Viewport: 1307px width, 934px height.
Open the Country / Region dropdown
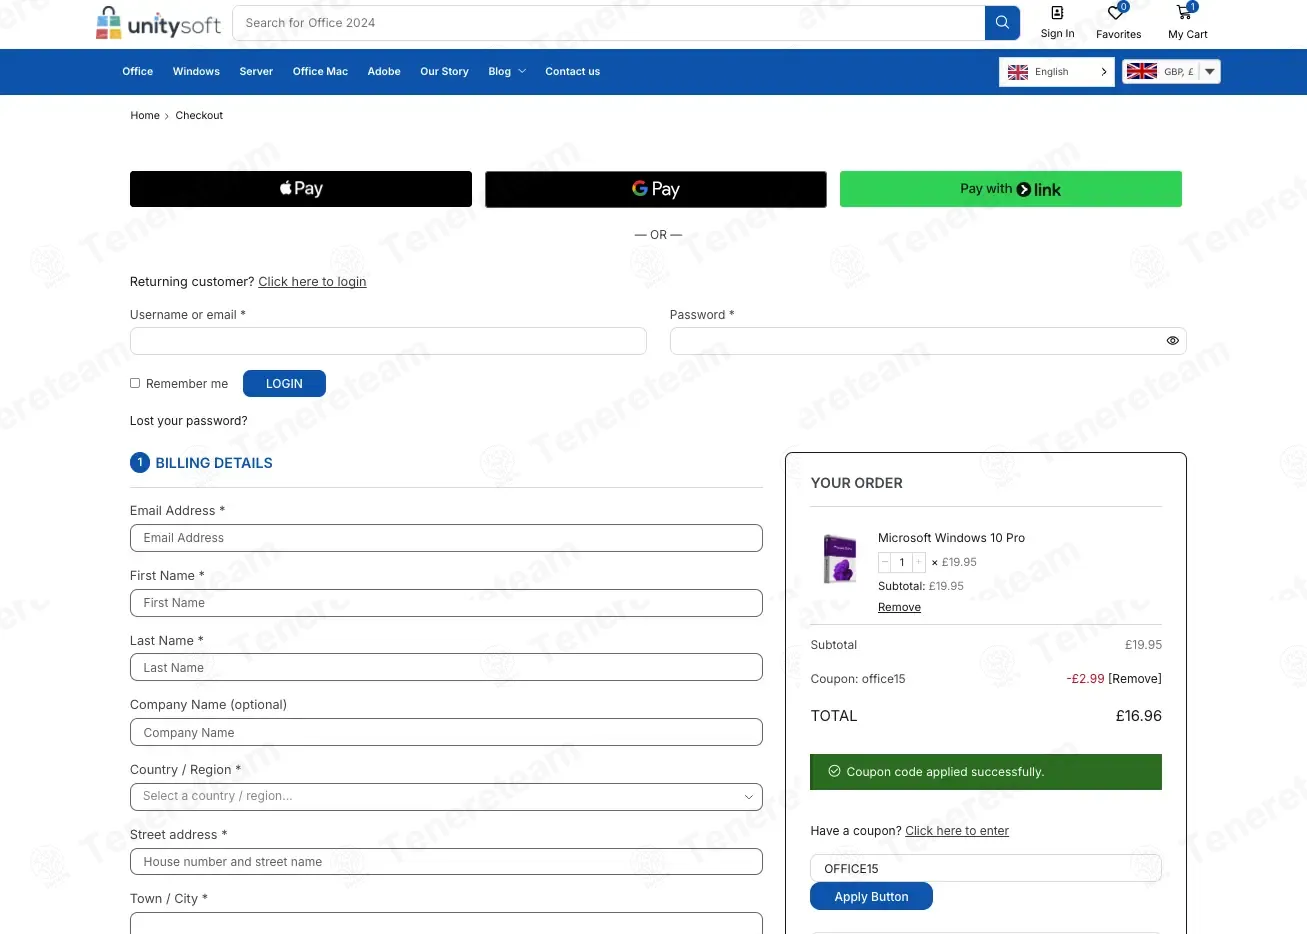(x=446, y=797)
